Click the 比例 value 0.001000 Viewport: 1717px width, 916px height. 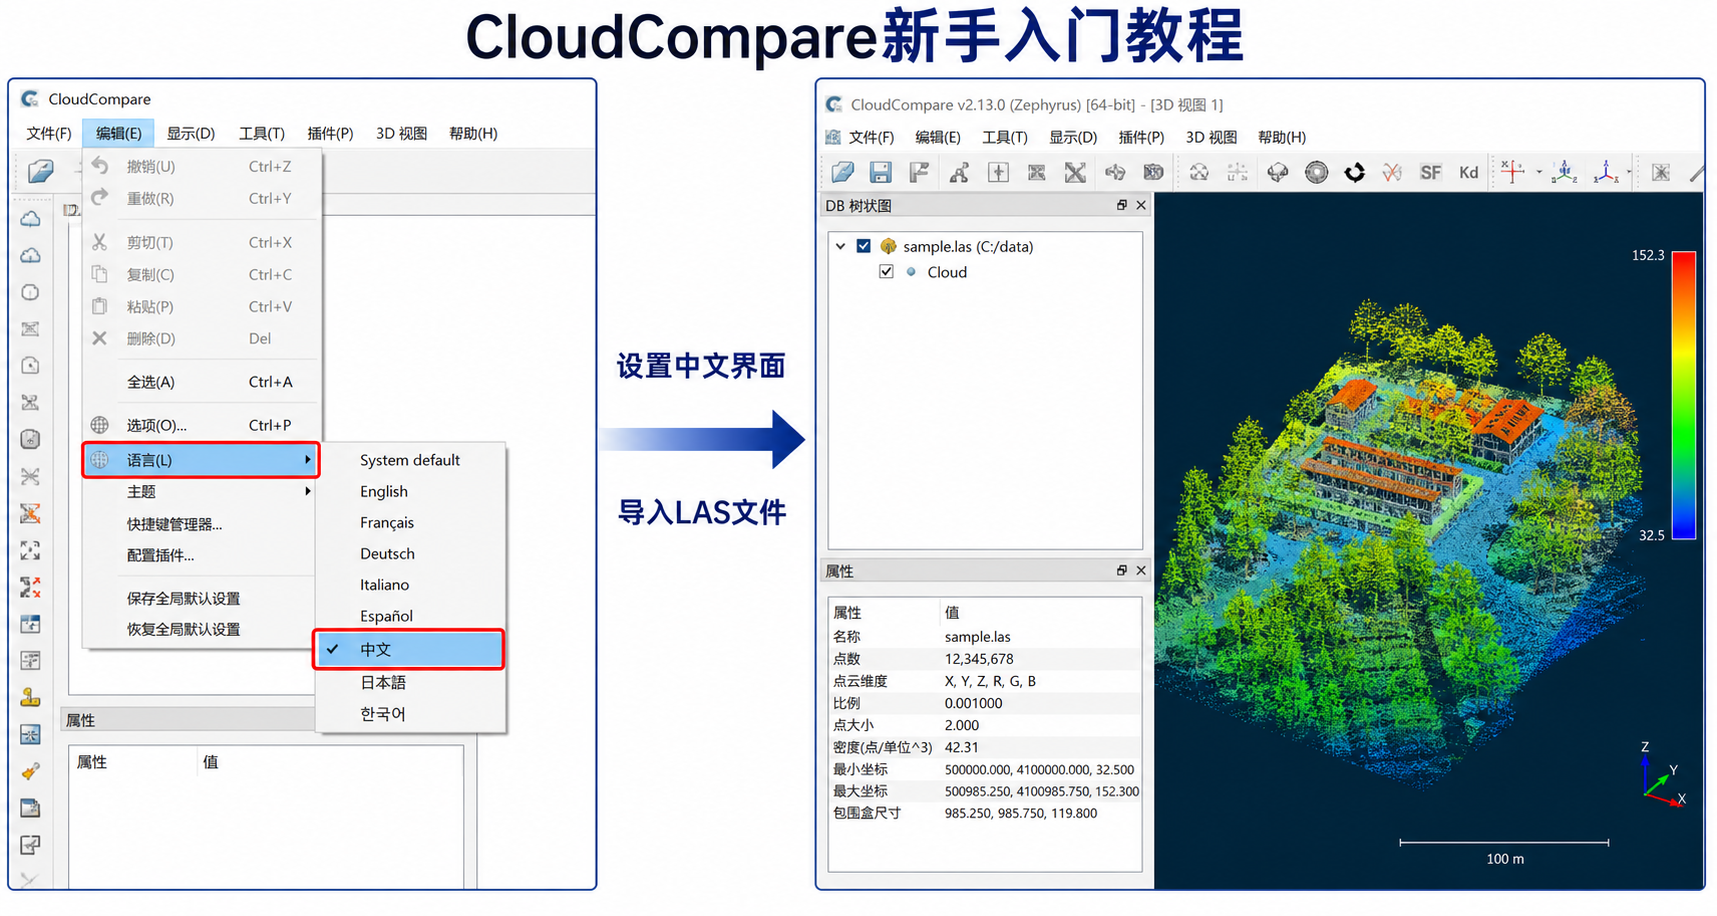coord(973,703)
